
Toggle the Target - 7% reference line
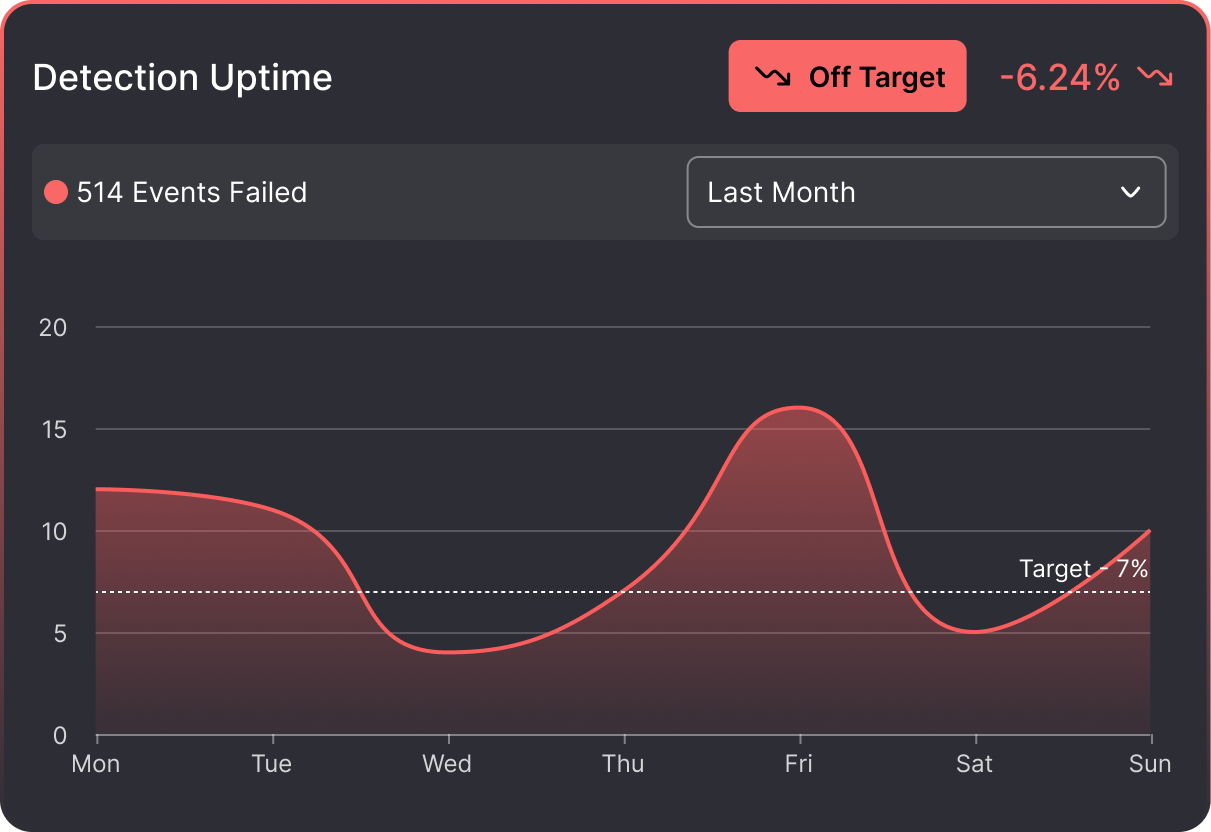pos(1083,568)
